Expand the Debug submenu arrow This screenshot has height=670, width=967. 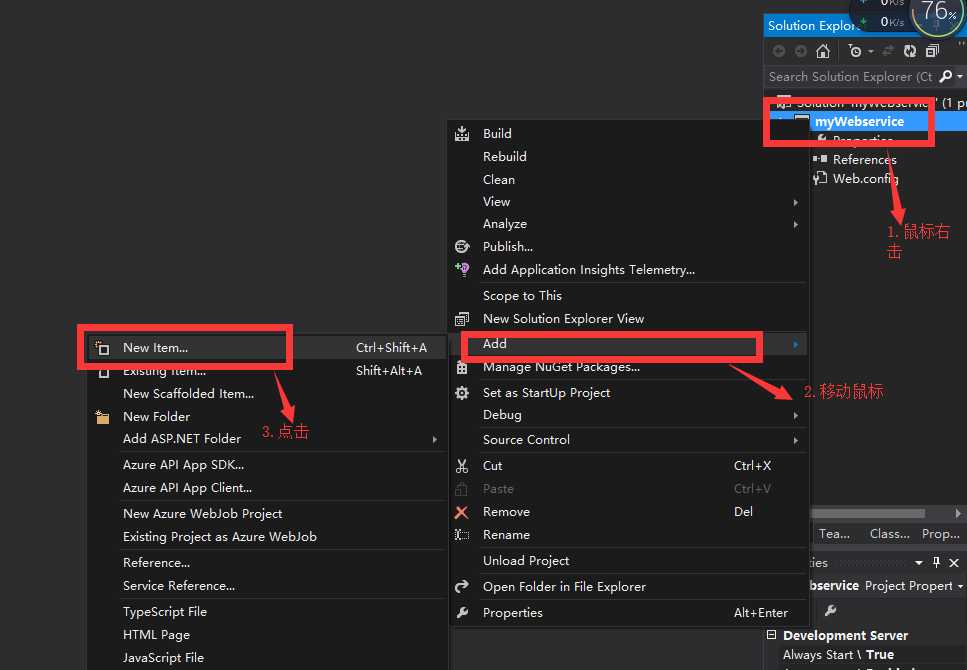click(796, 416)
